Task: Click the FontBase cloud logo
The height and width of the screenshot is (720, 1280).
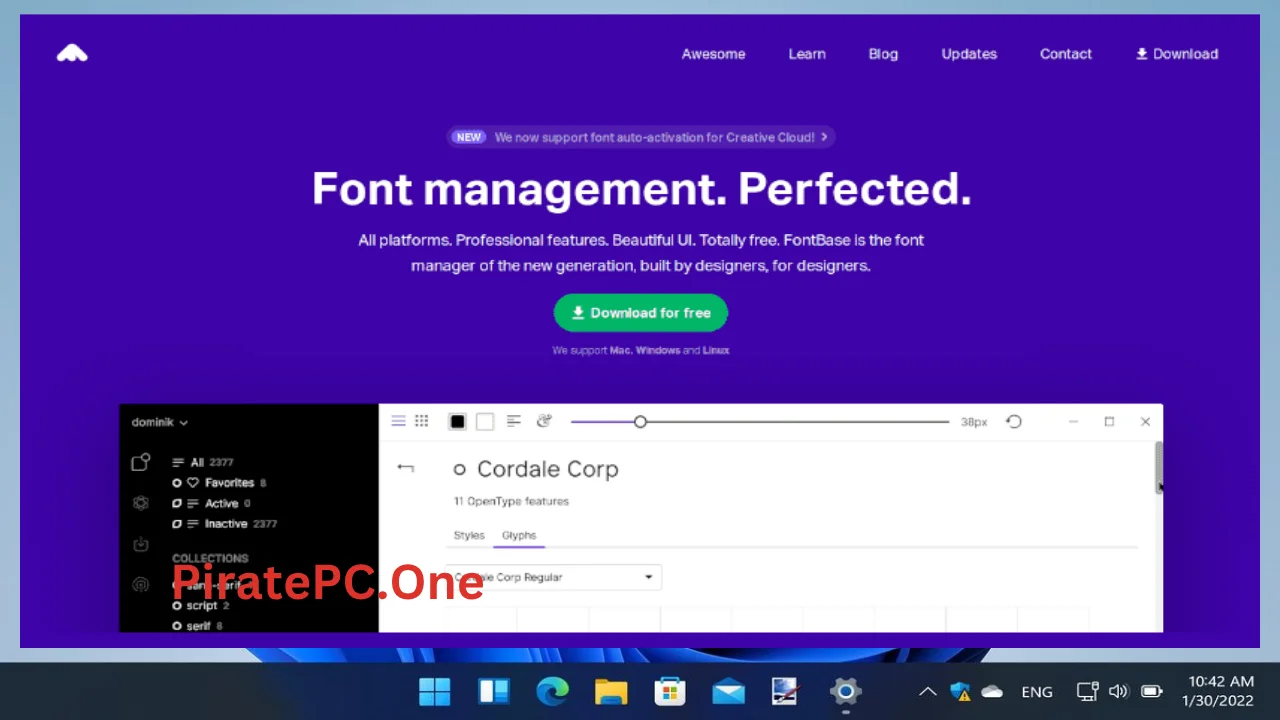Action: pyautogui.click(x=72, y=53)
